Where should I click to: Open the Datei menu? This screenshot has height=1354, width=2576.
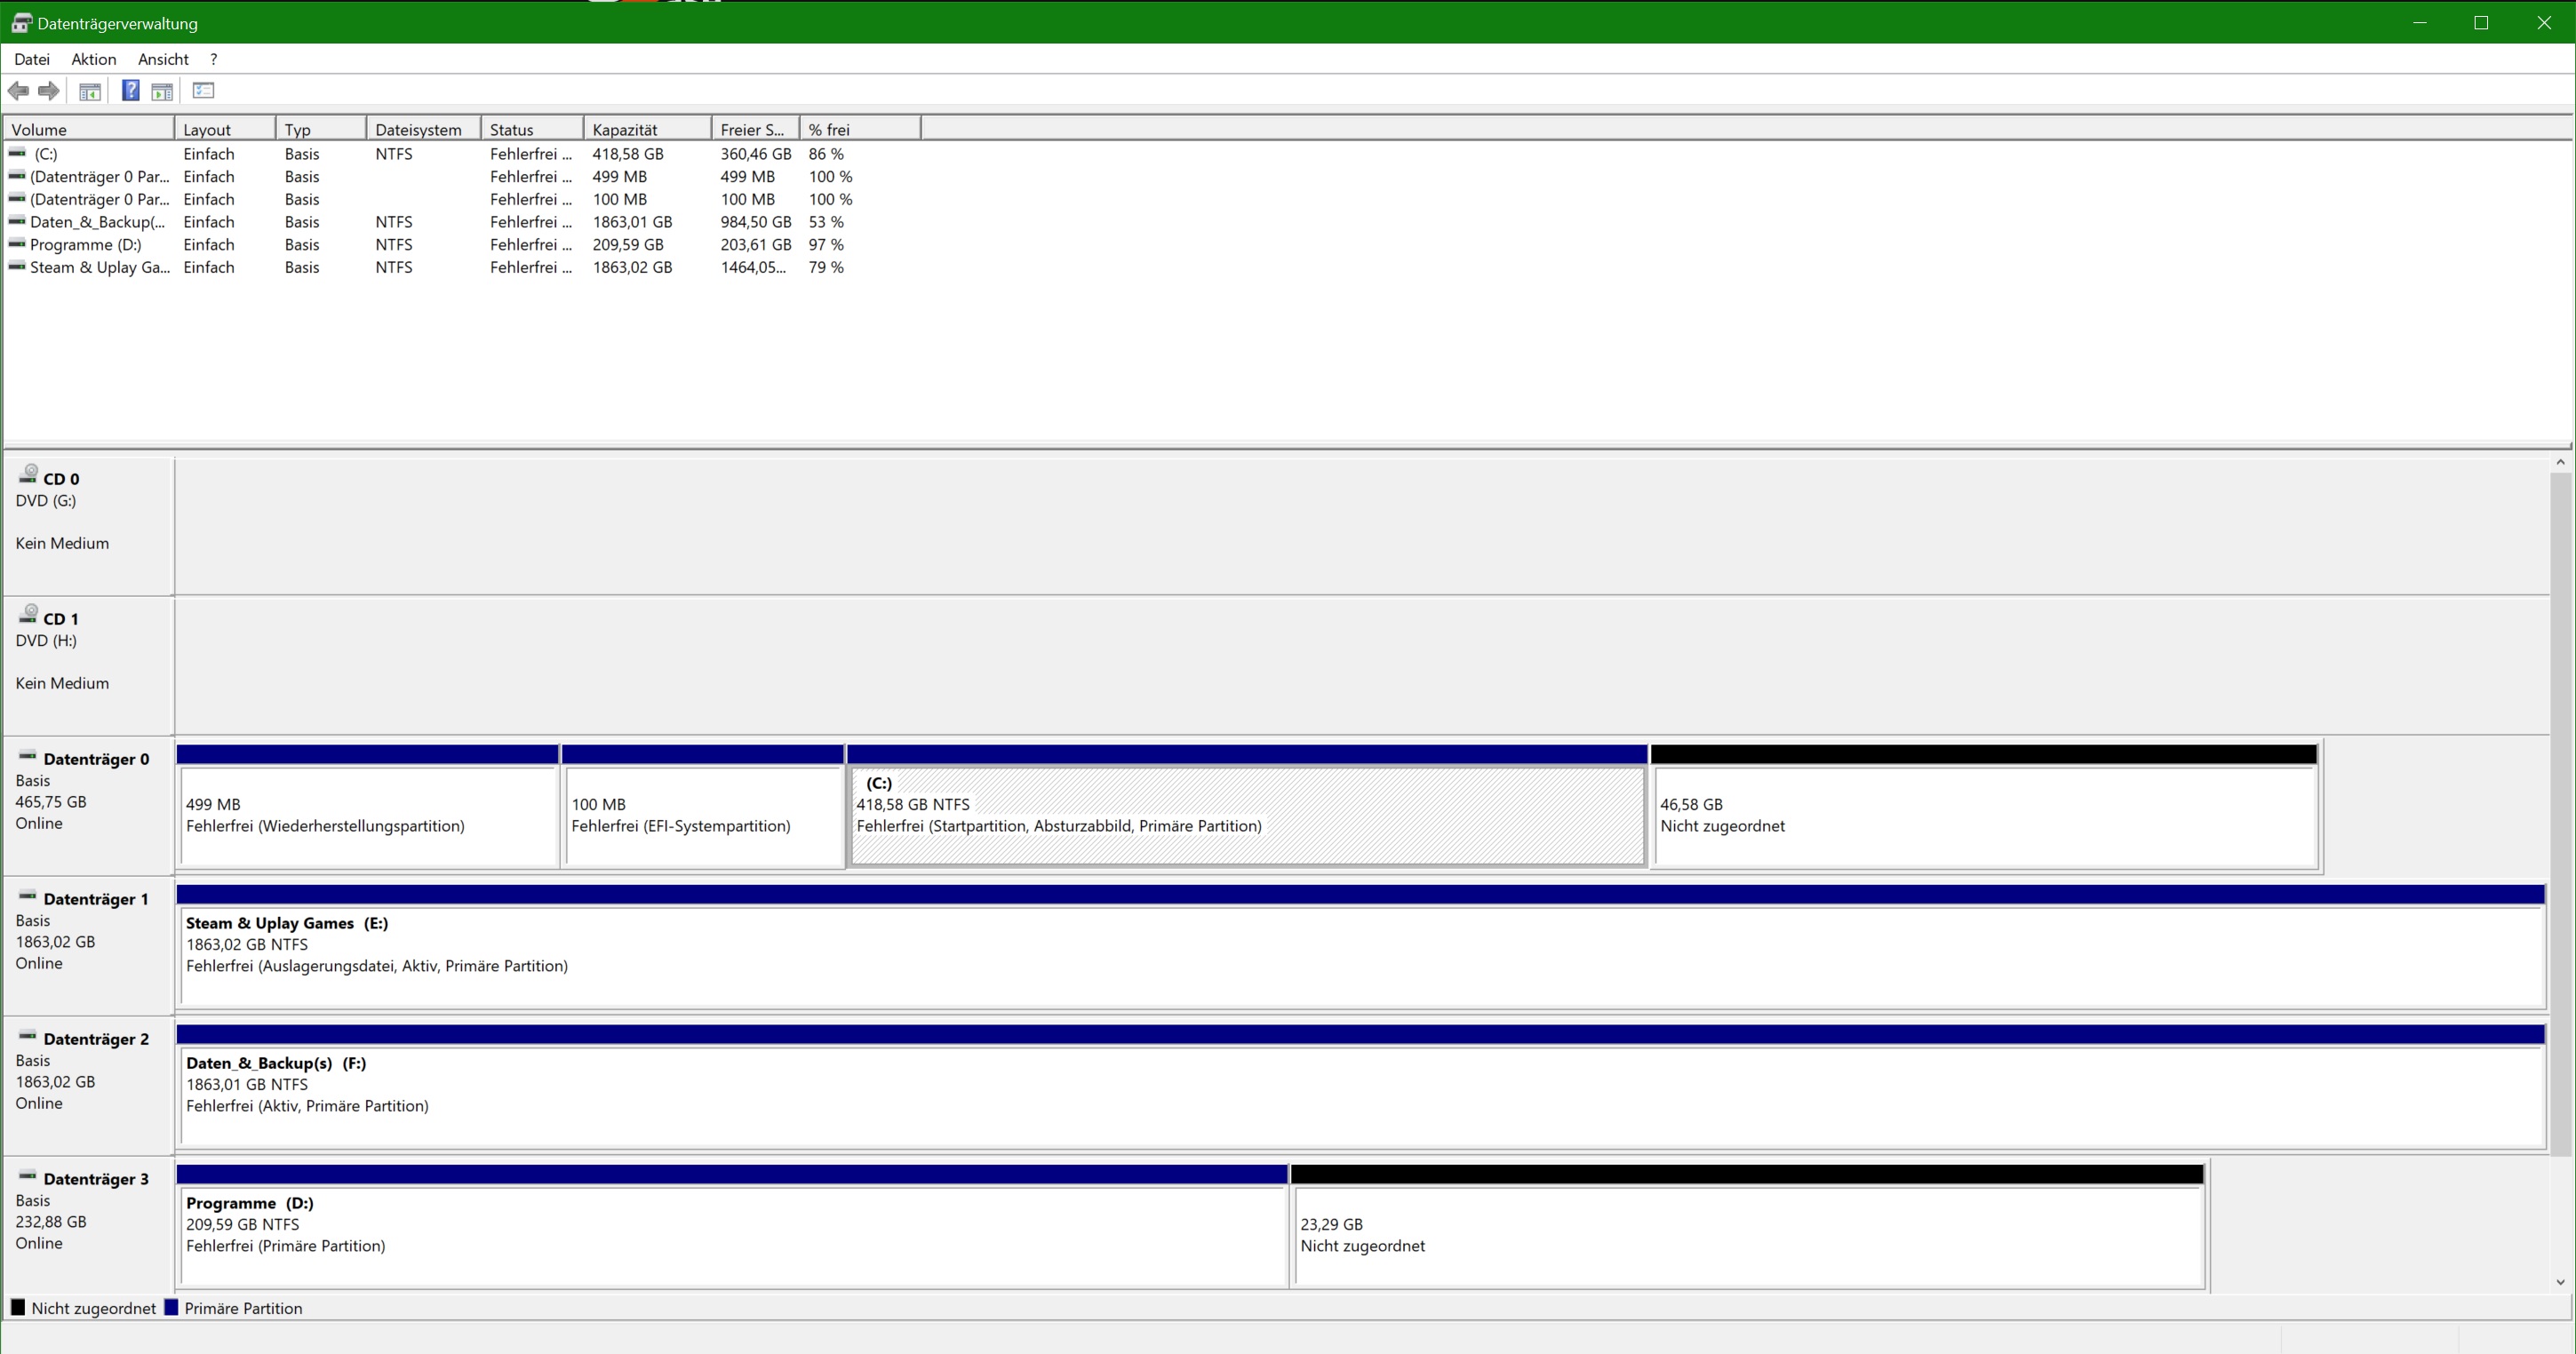click(32, 59)
